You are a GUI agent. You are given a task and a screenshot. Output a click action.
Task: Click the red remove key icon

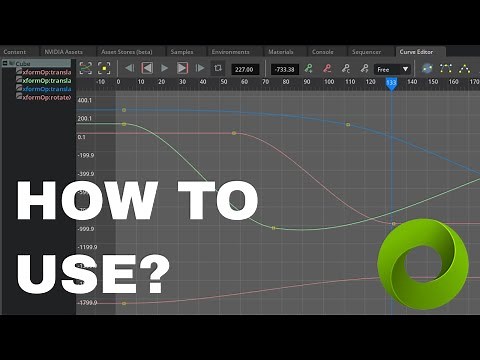pos(327,69)
